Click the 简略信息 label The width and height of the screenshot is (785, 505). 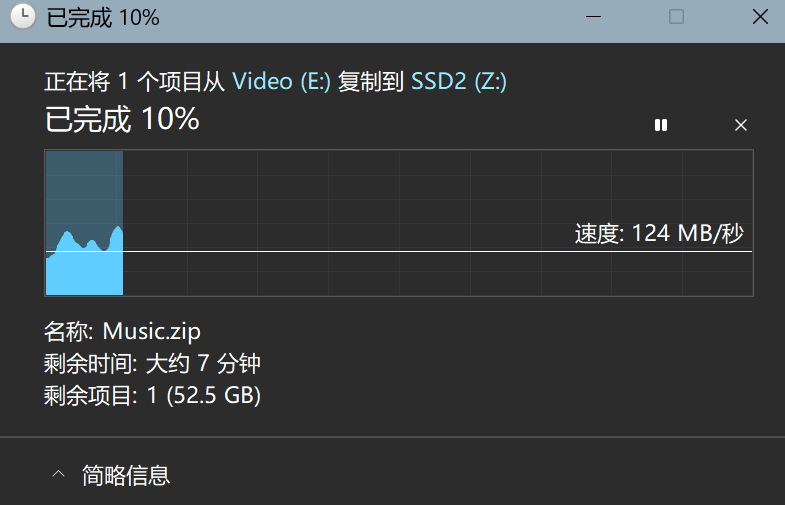pos(126,475)
